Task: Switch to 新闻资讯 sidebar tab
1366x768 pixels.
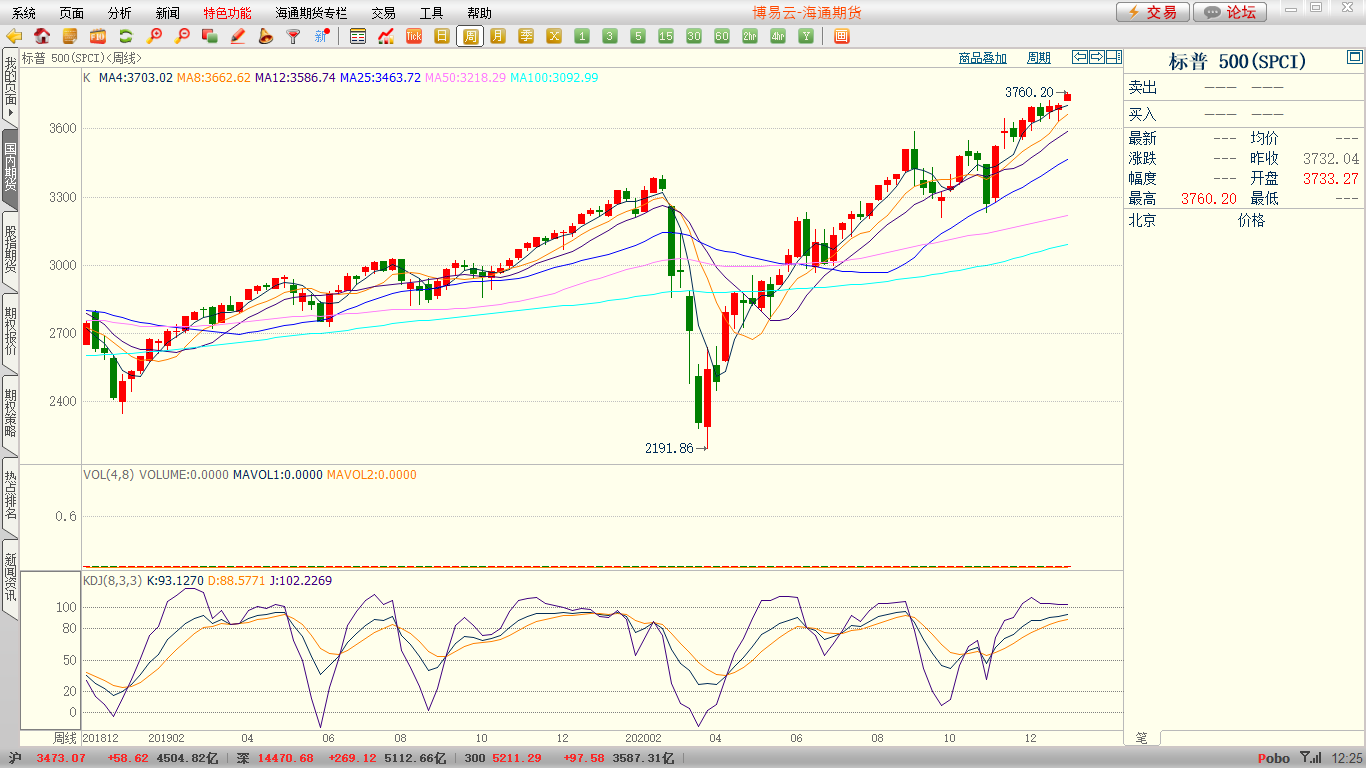Action: click(10, 578)
